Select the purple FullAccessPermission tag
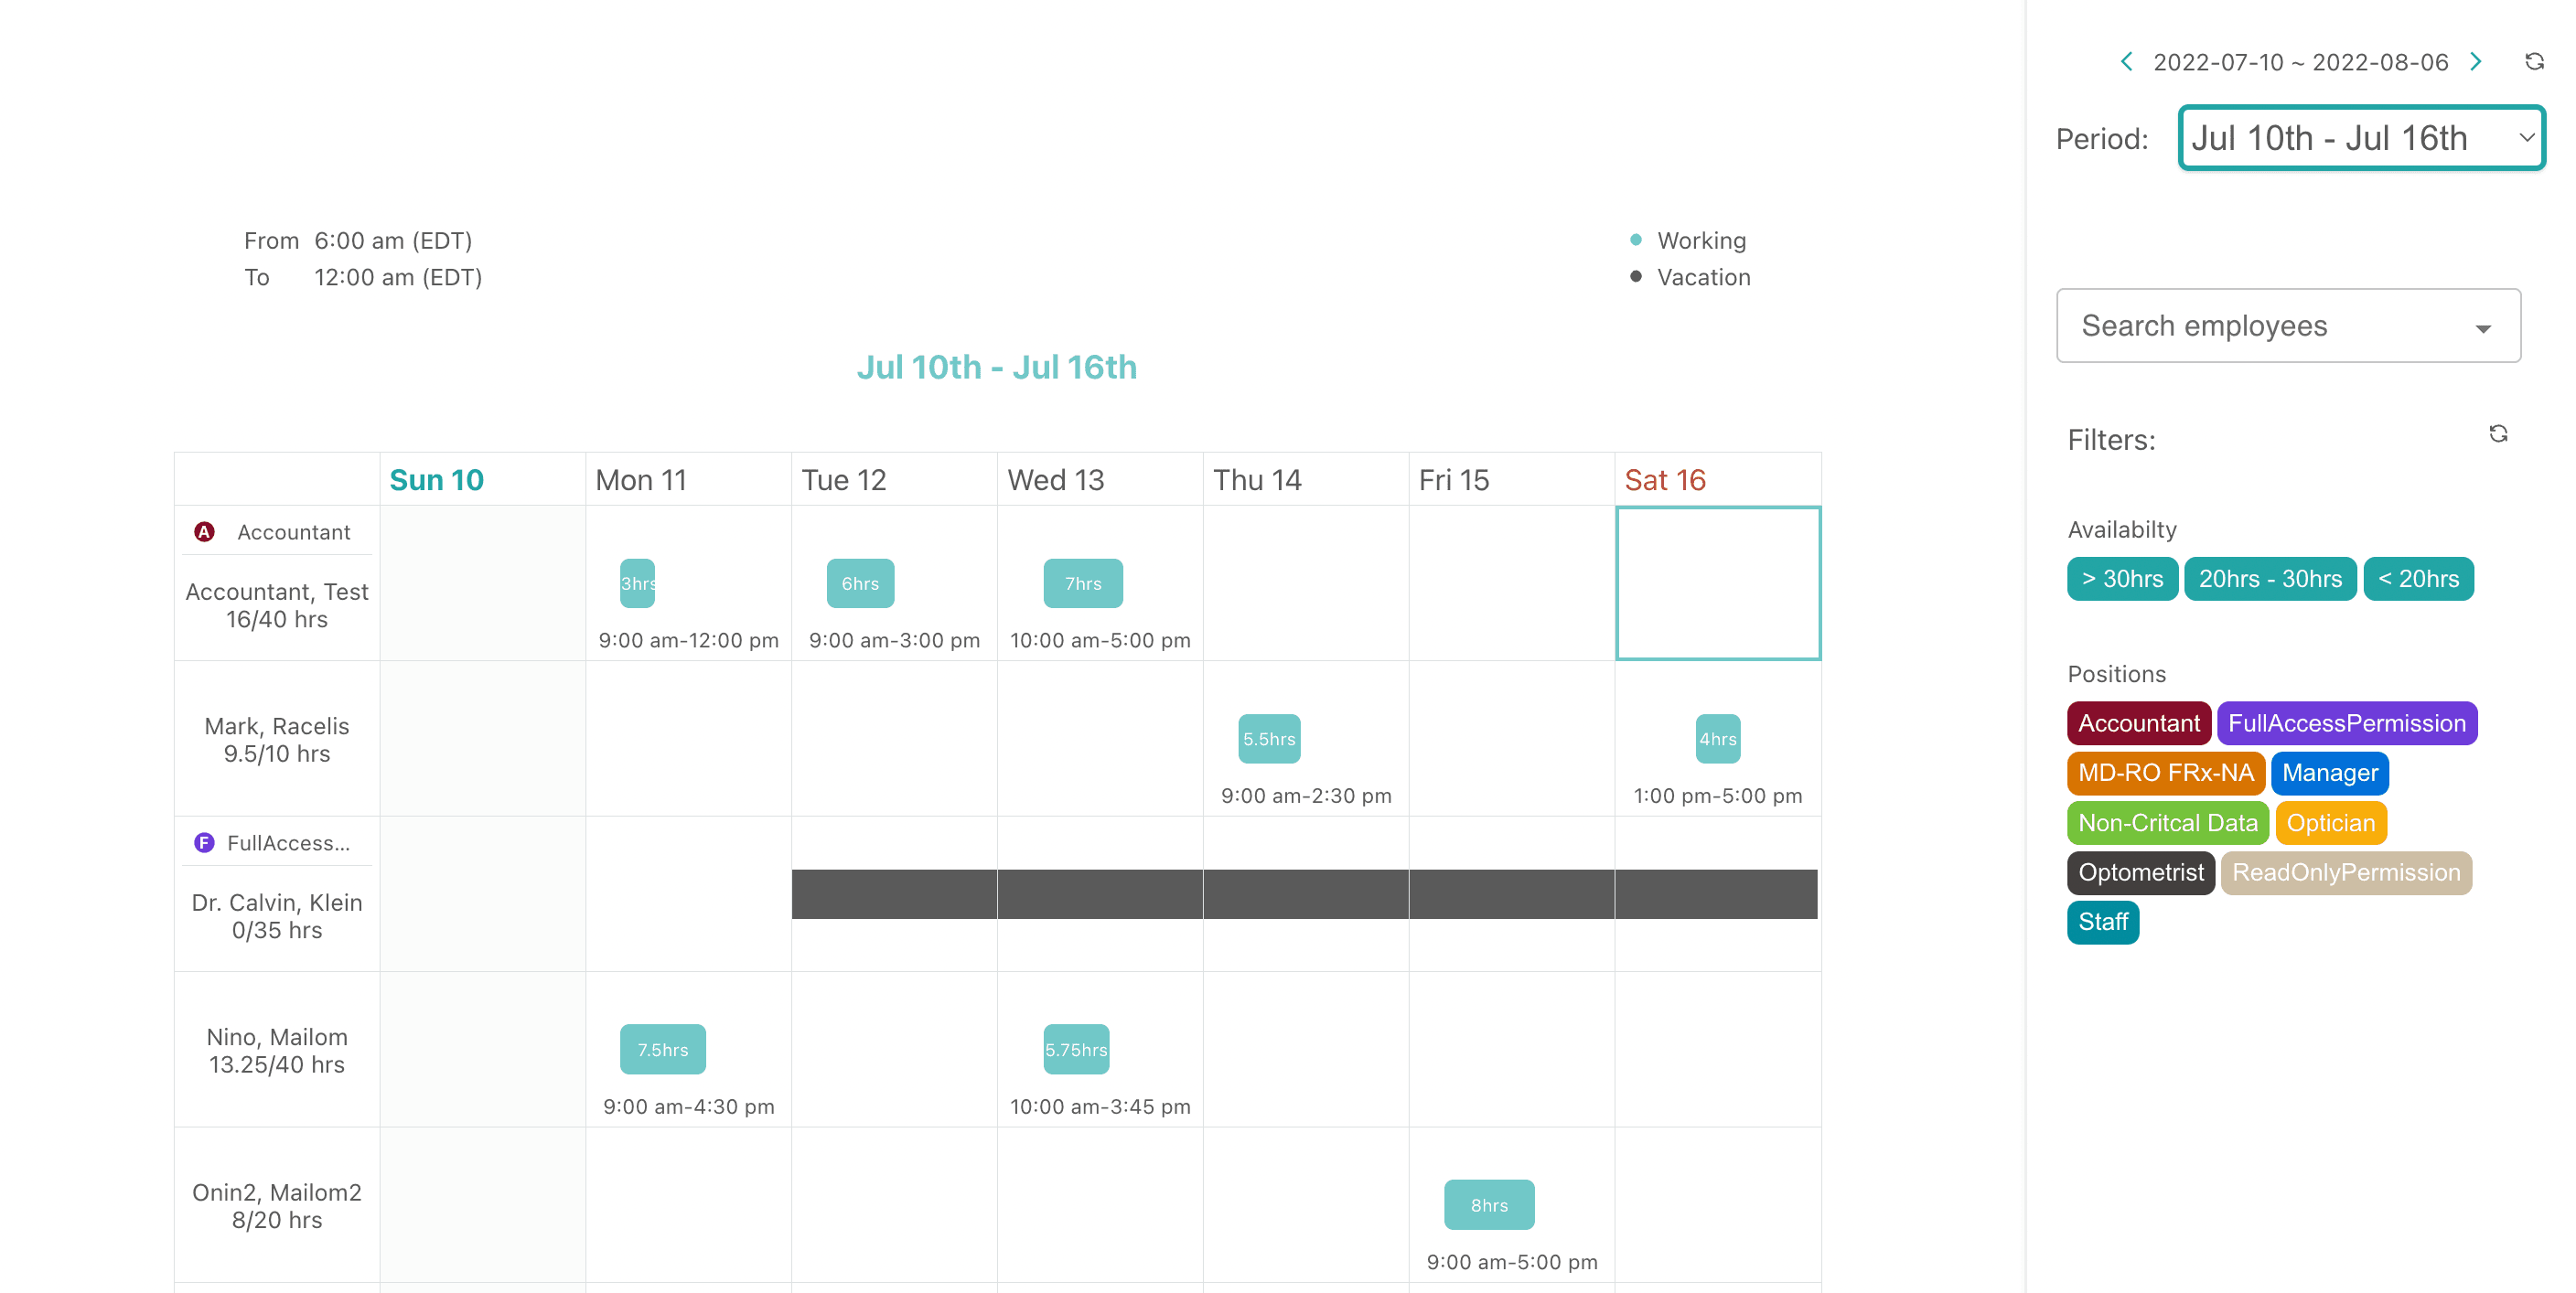Viewport: 2576px width, 1293px height. [2346, 723]
